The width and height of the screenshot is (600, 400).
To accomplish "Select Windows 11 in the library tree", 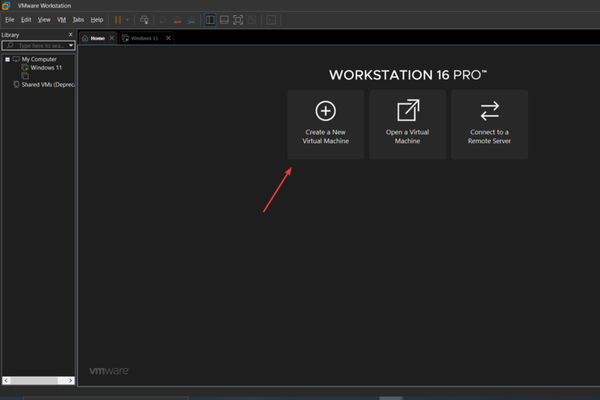I will click(x=44, y=67).
